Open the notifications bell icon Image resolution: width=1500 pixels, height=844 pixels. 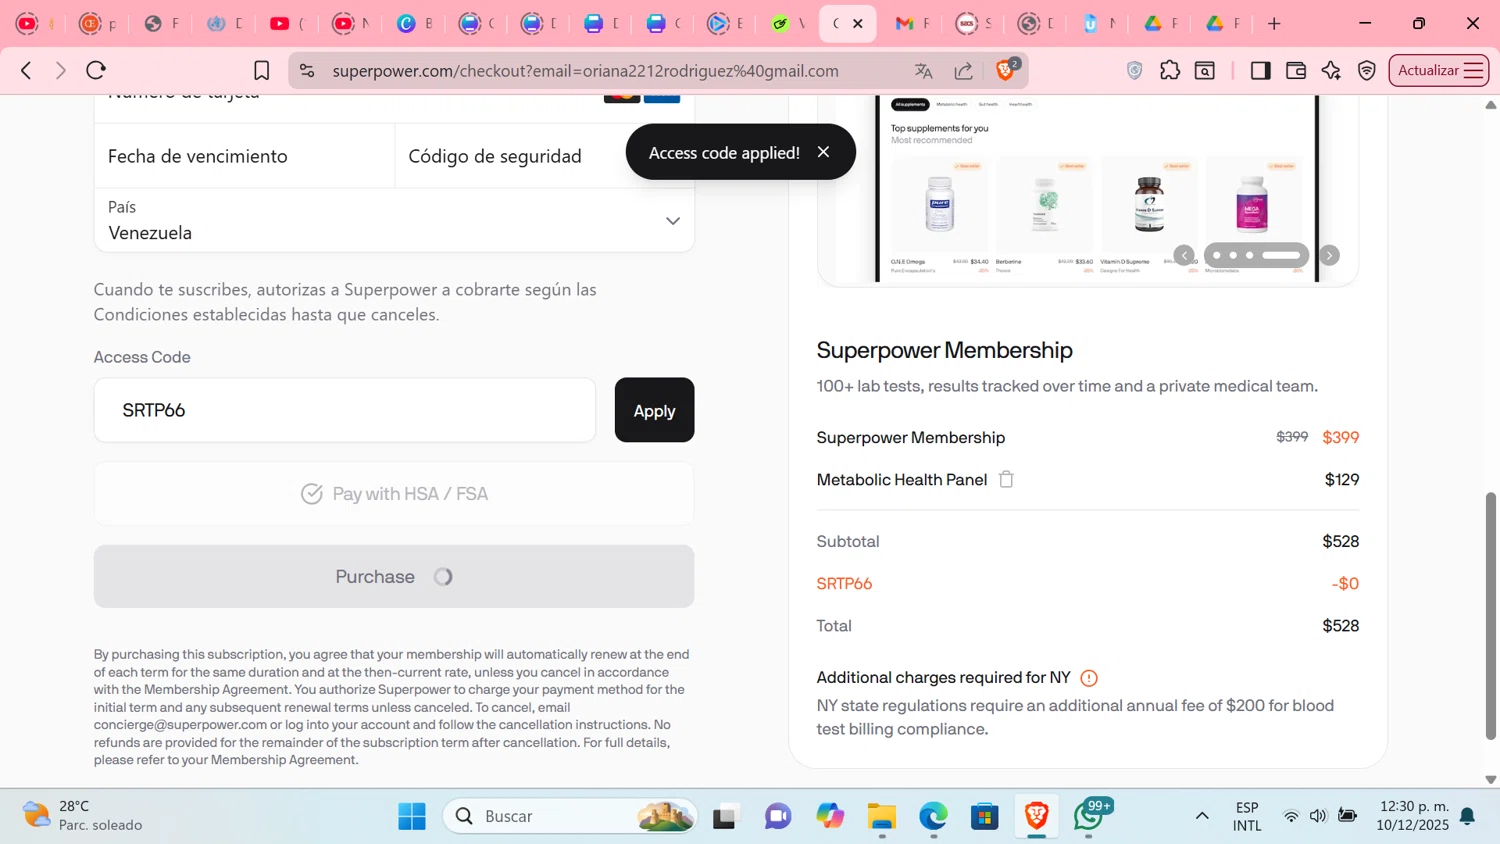[1467, 816]
